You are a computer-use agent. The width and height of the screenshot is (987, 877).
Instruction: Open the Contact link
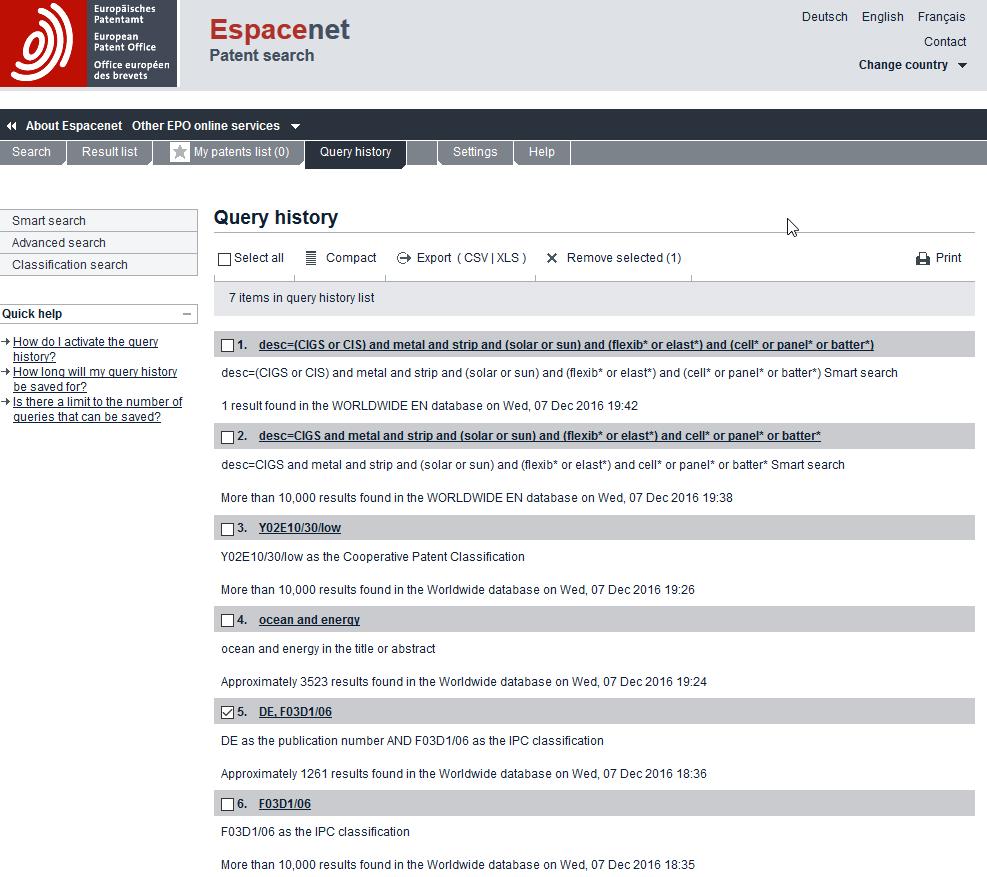click(945, 42)
